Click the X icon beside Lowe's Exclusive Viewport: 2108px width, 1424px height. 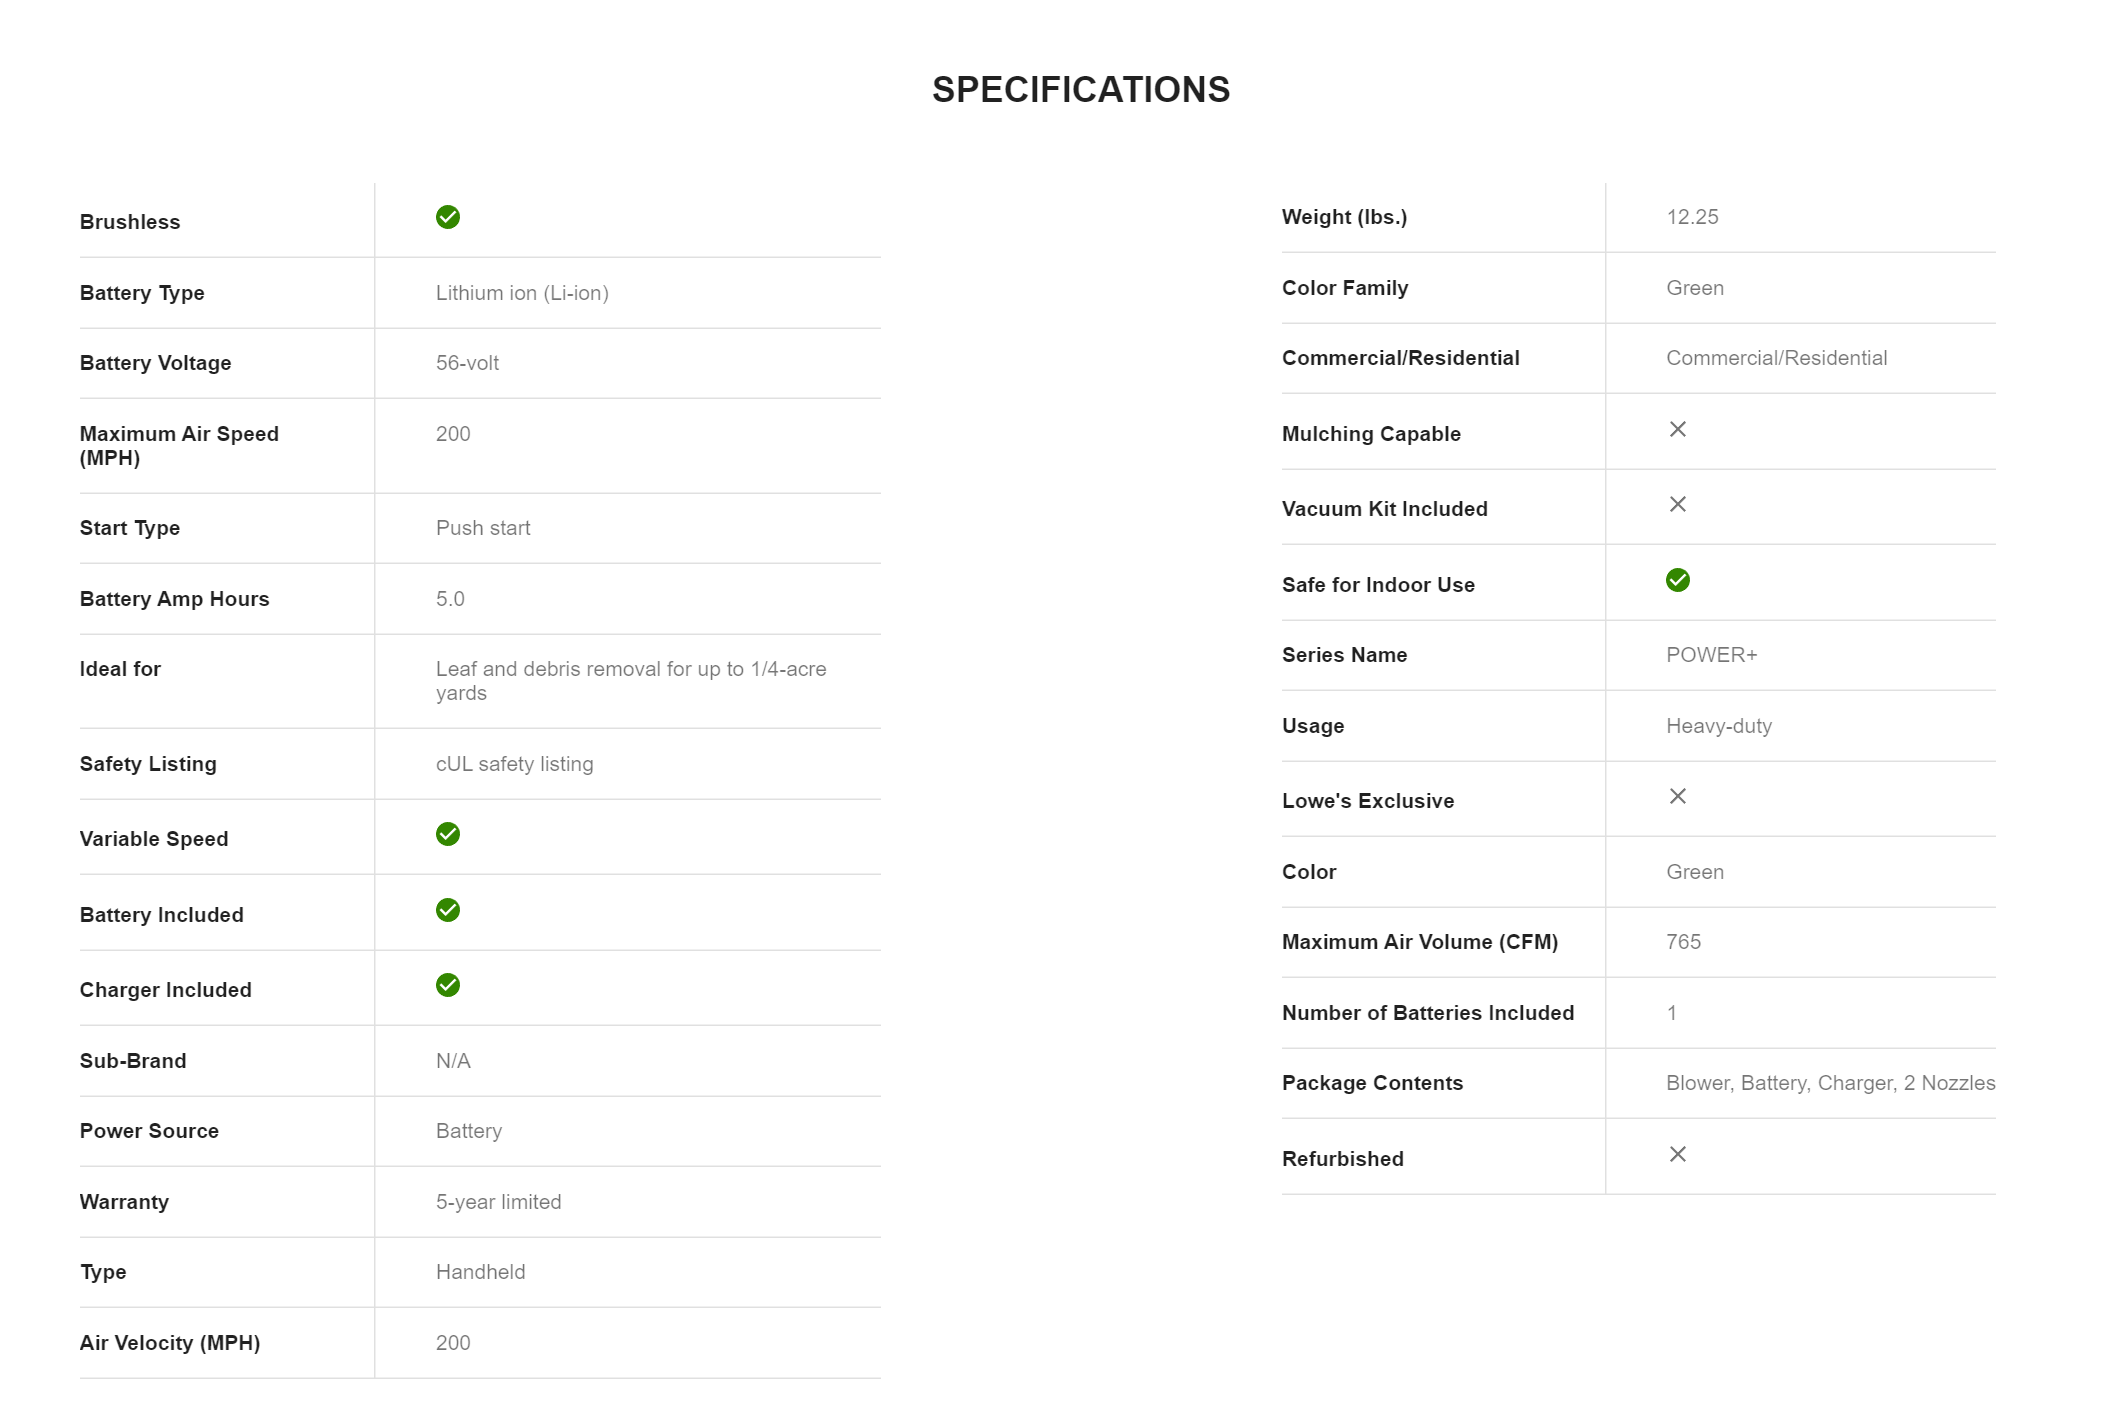pos(1678,796)
